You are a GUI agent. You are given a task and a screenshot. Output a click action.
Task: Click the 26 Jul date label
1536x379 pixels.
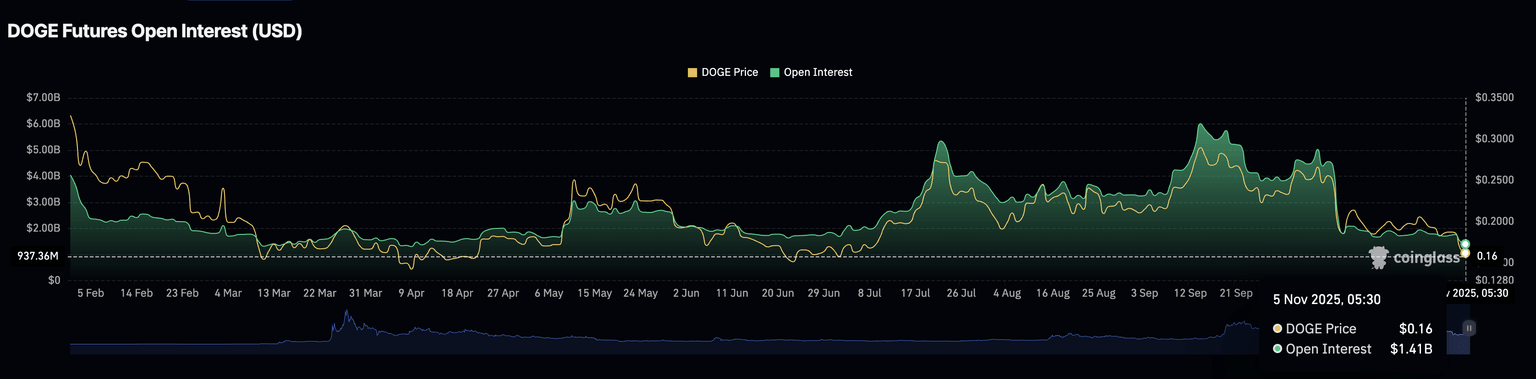(x=961, y=294)
